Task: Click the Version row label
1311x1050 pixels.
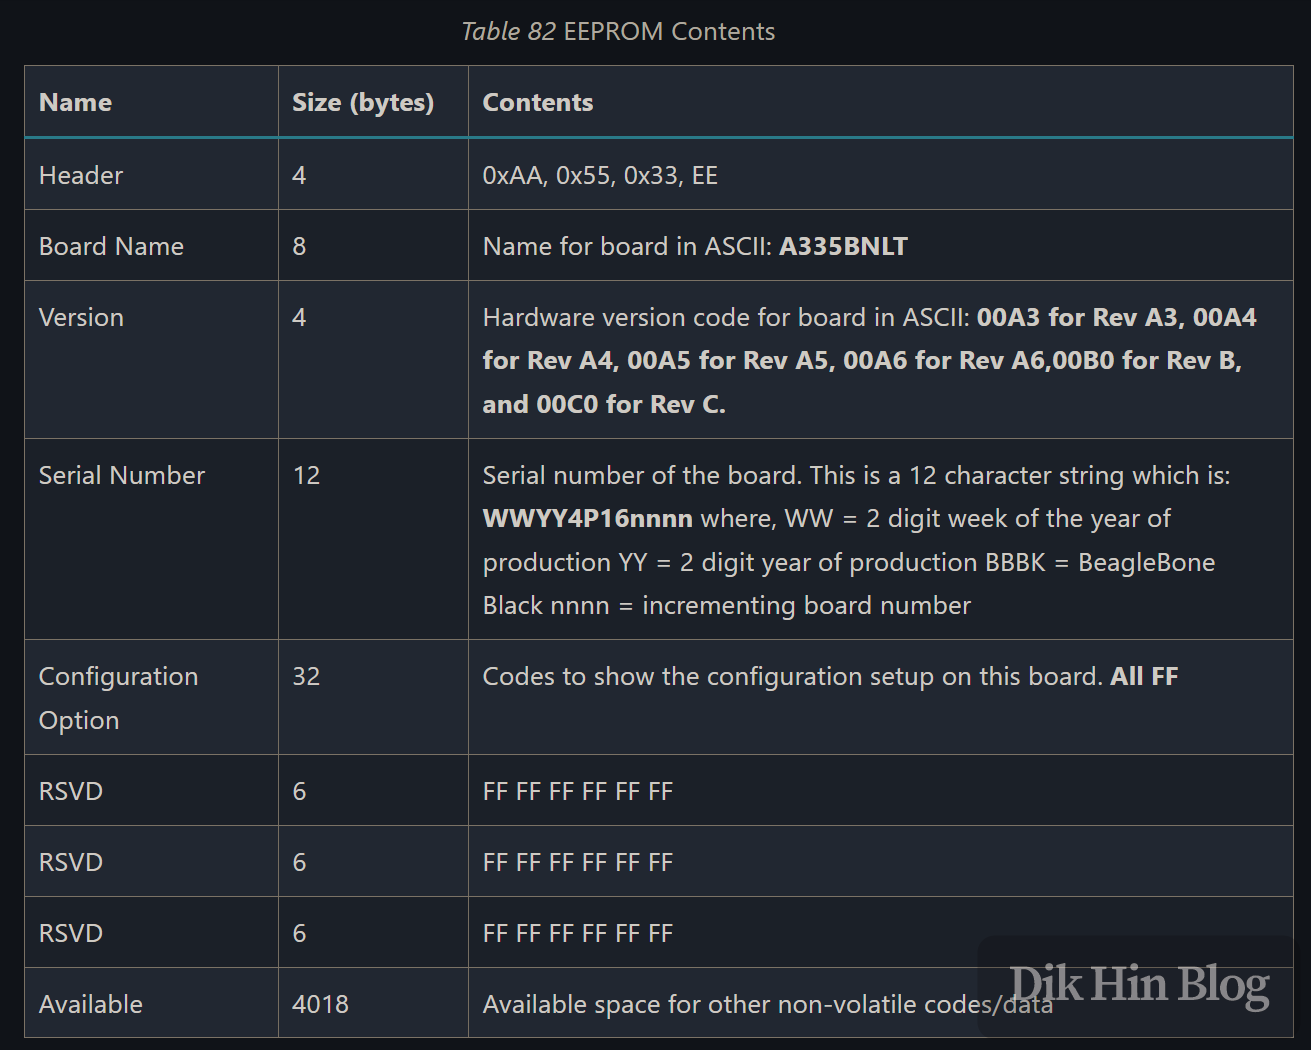Action: (x=81, y=317)
